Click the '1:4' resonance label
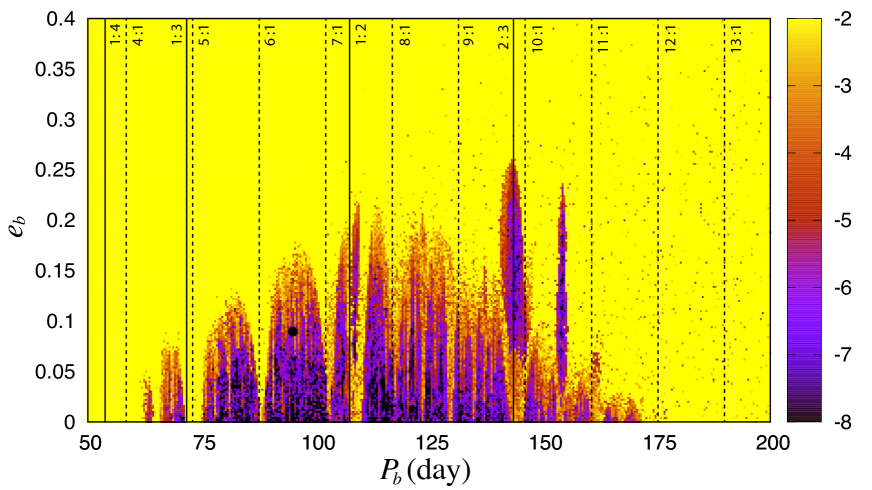872x490 pixels. (x=115, y=34)
